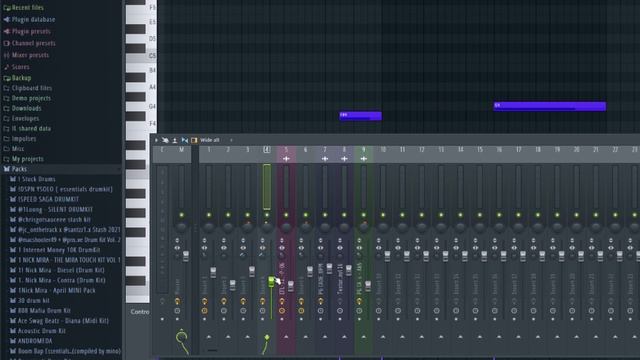The image size is (640, 360).
Task: Click the piano roll Control button
Action: coord(140,312)
